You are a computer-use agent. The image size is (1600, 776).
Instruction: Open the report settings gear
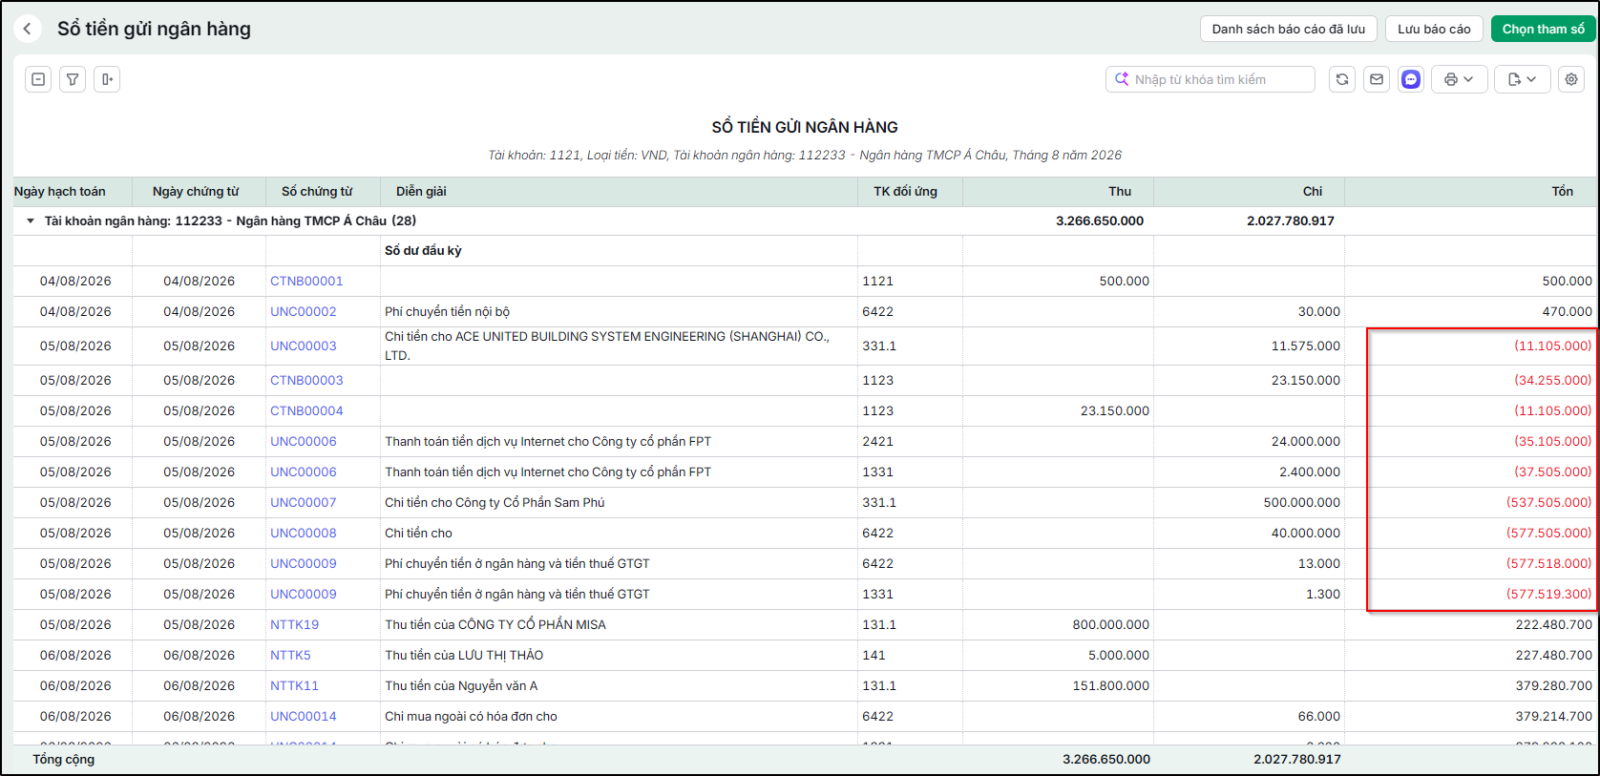click(1571, 79)
